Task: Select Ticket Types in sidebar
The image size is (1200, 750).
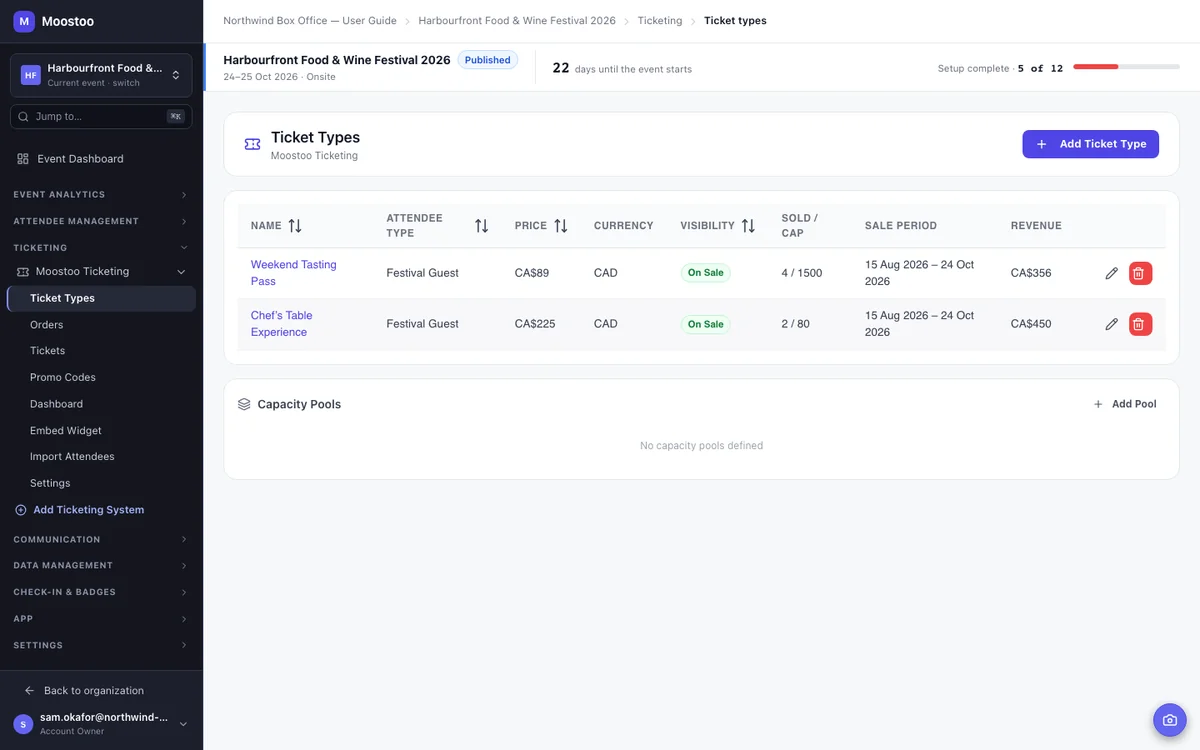Action: (x=101, y=299)
